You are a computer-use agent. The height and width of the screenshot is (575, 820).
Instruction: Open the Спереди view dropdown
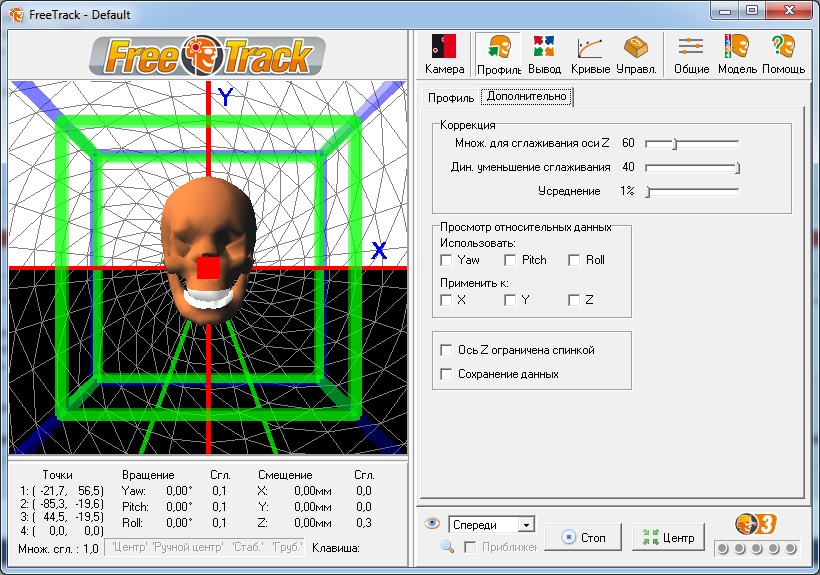pos(492,524)
